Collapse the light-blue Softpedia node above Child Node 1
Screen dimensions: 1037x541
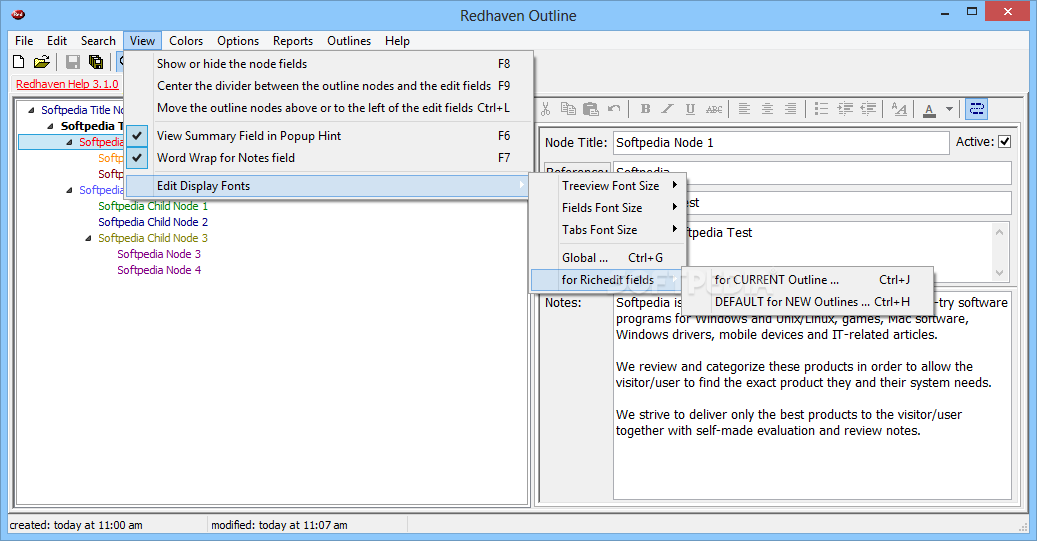tap(69, 190)
